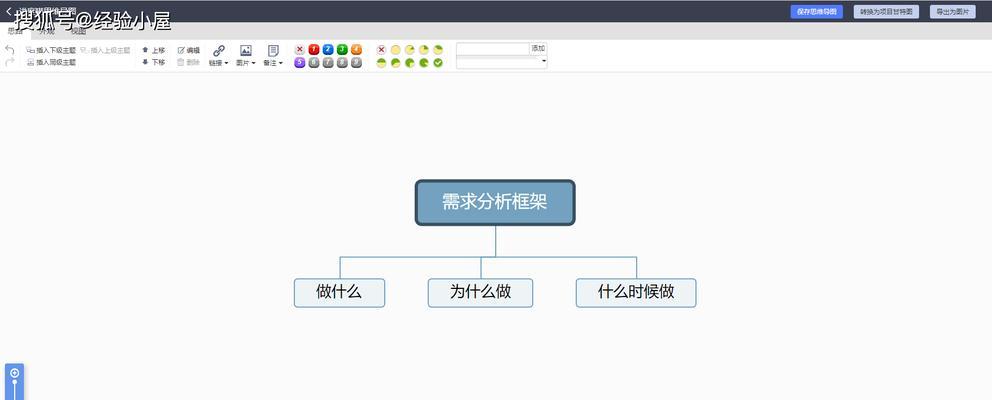Click the zoom slider track
Screen dimensions: 992x400
[x=15, y=390]
